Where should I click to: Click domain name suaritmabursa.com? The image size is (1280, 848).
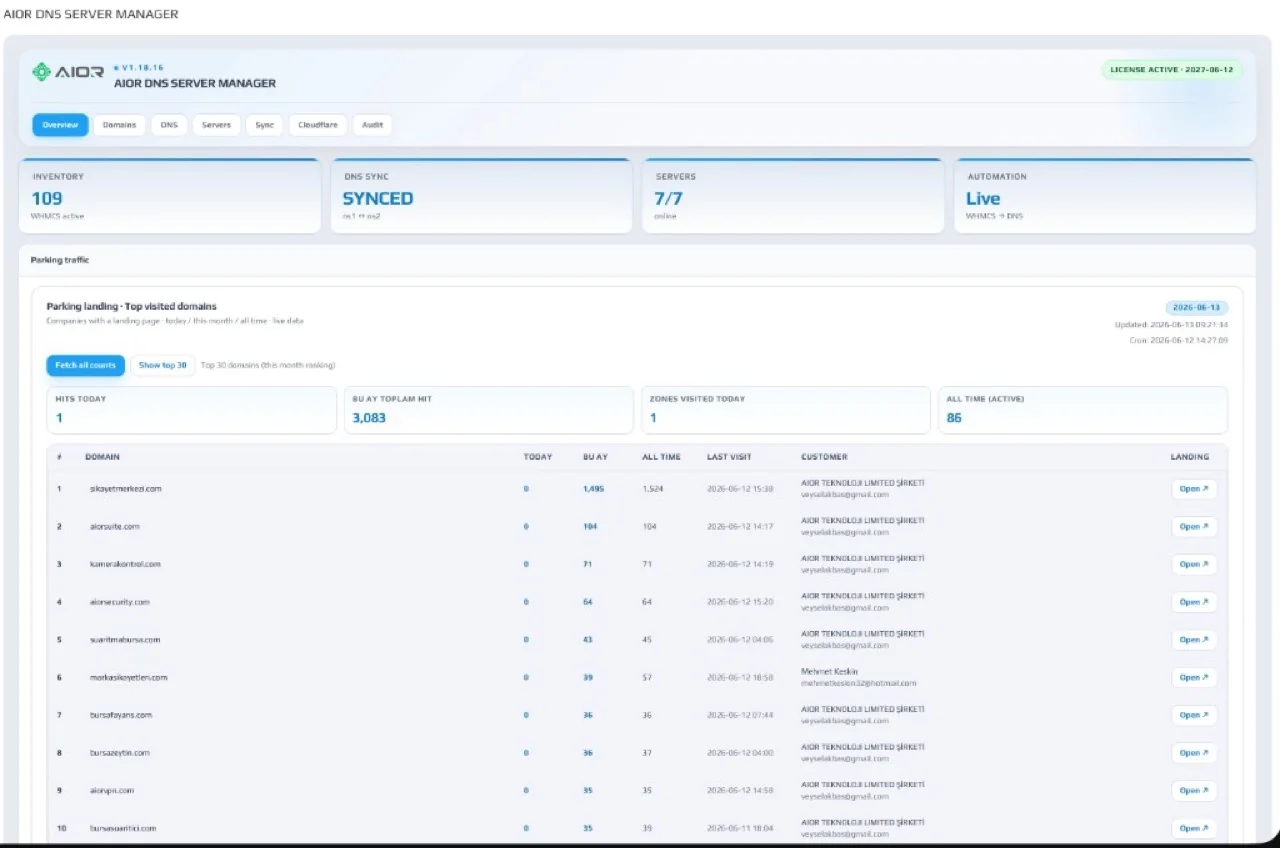[125, 639]
